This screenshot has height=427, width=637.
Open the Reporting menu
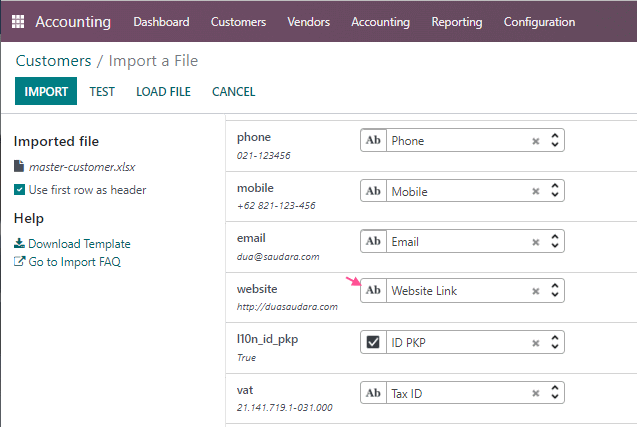pos(457,22)
